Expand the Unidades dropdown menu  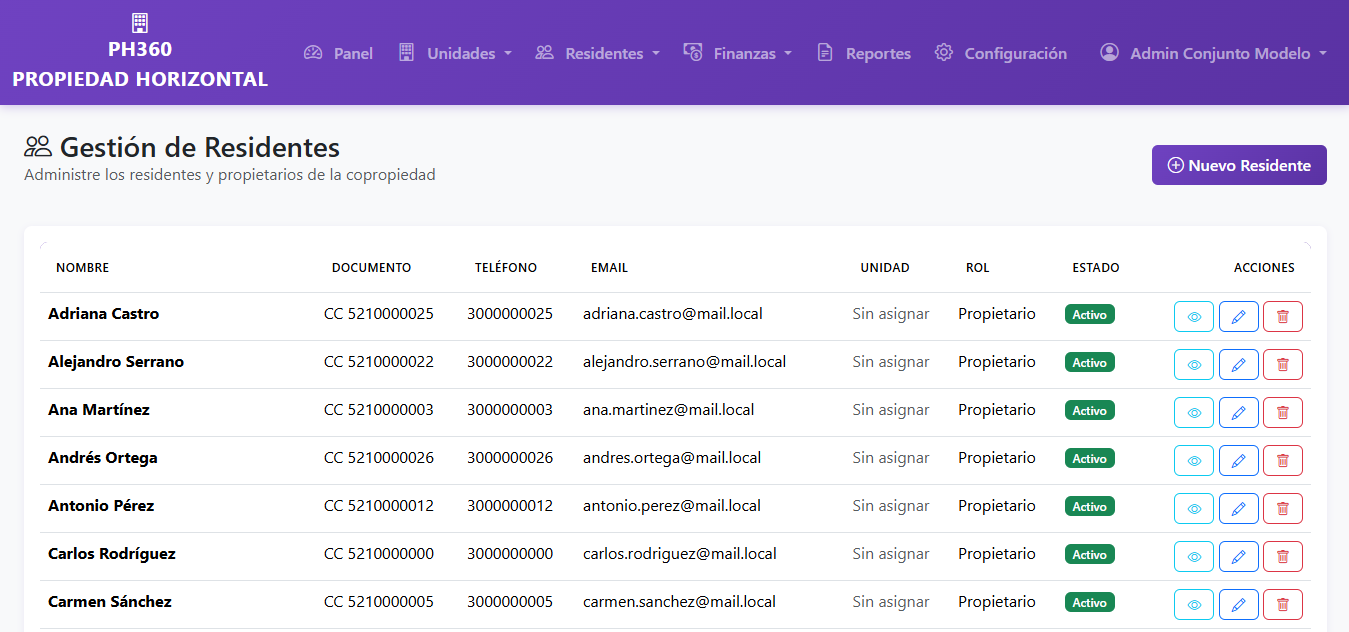click(455, 53)
